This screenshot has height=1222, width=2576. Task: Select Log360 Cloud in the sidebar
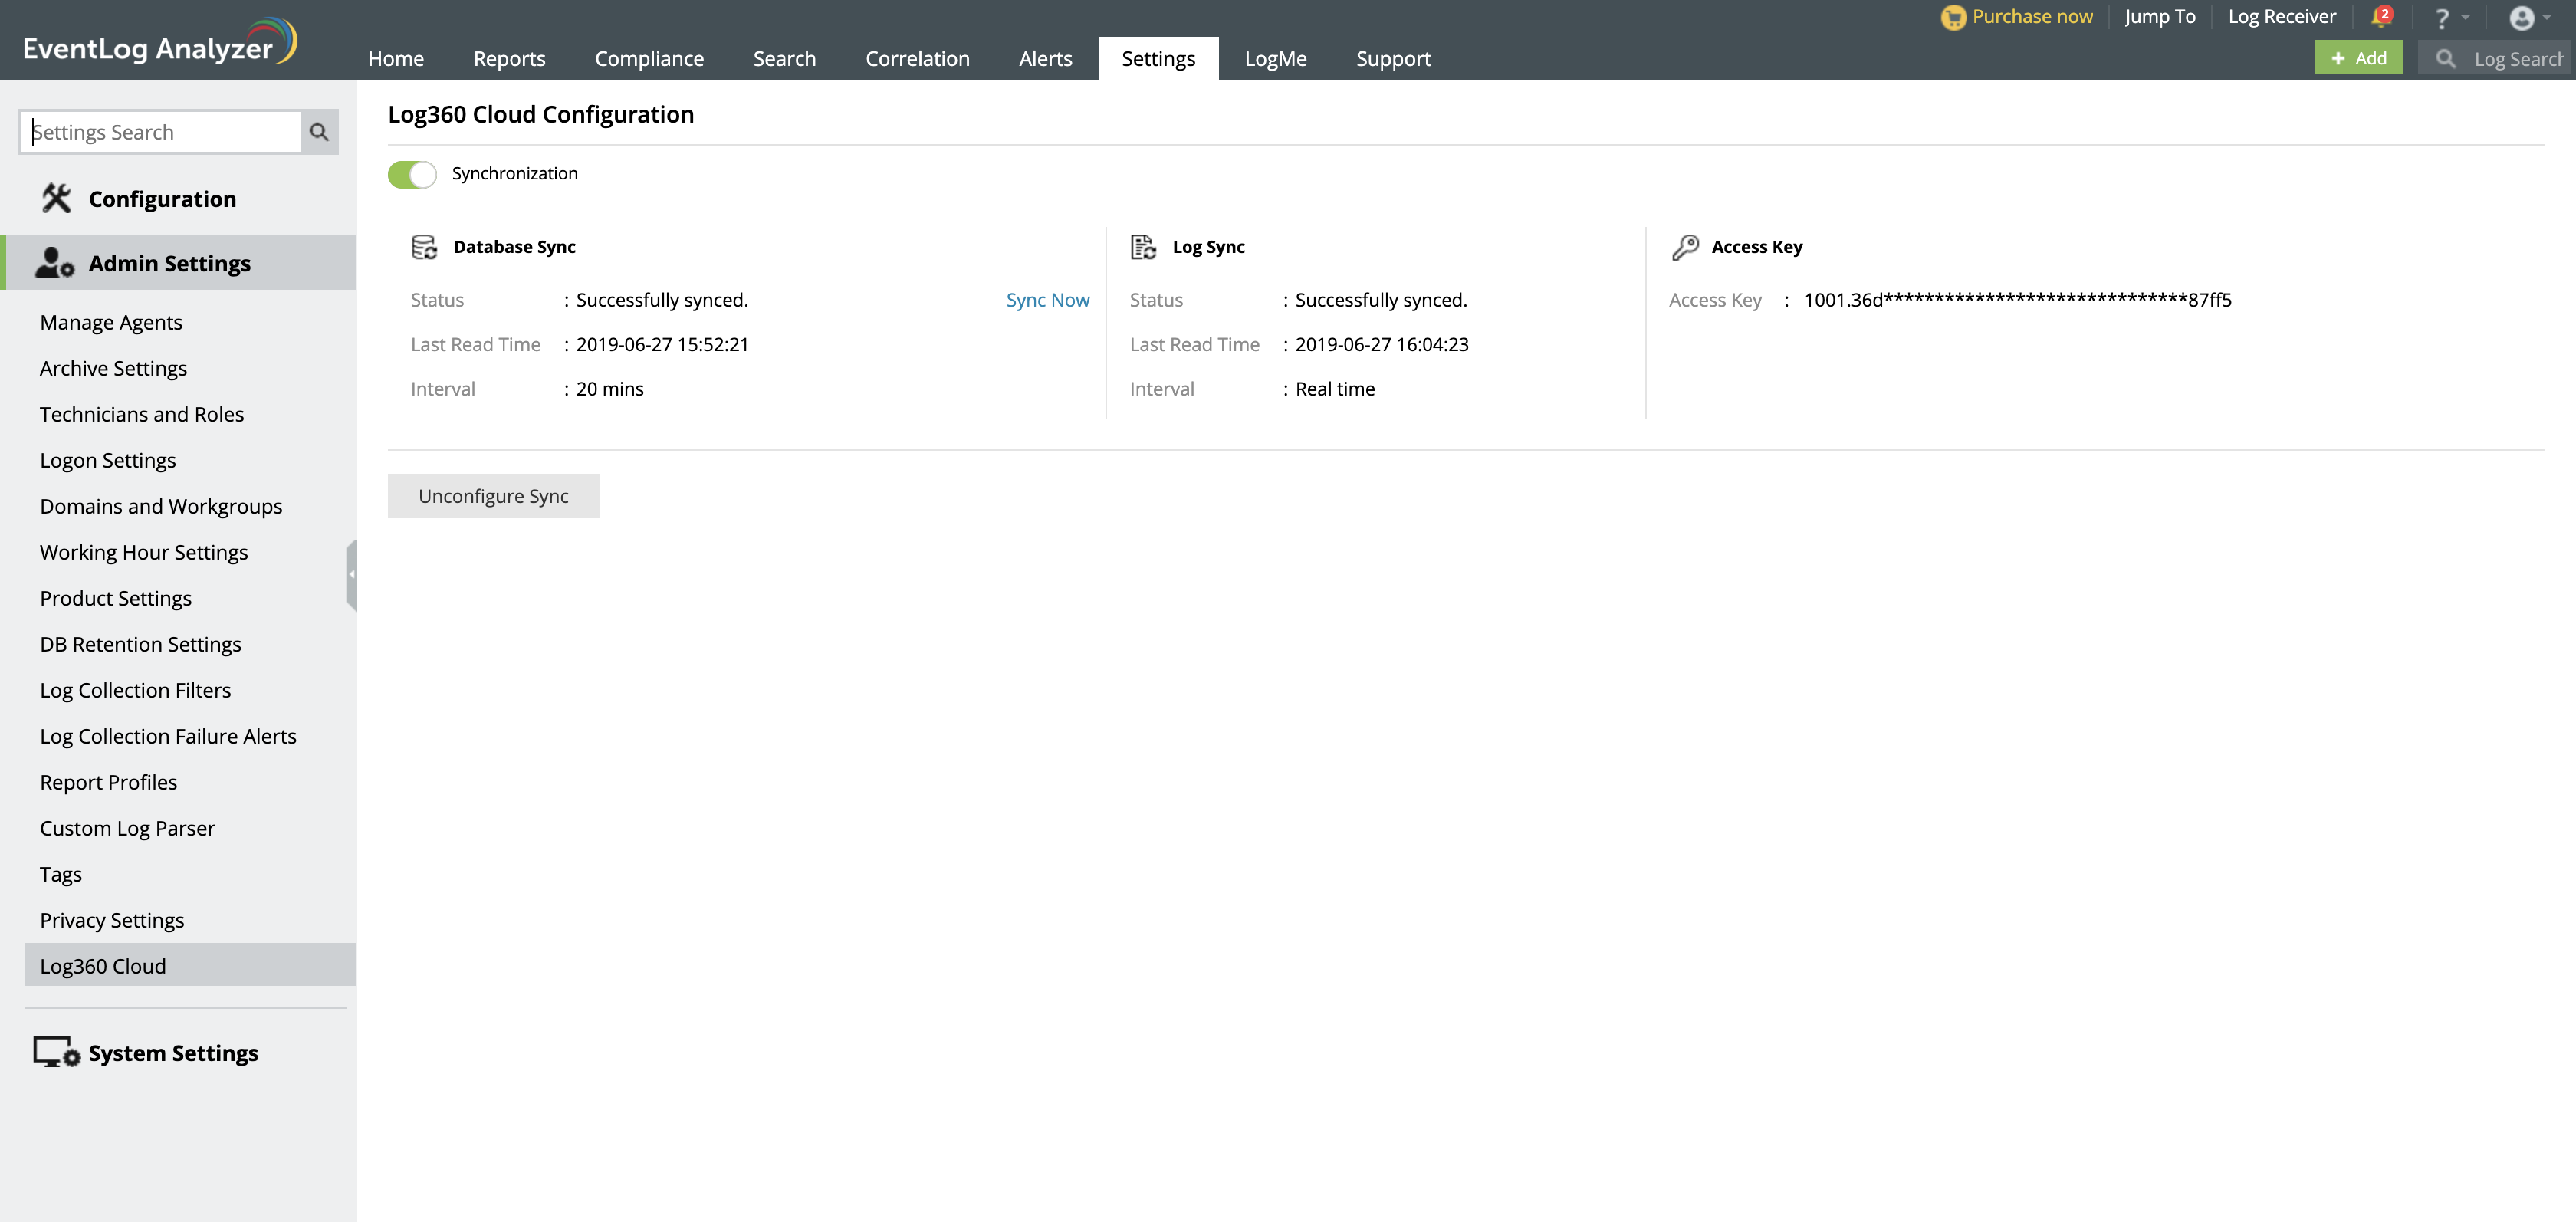tap(103, 965)
